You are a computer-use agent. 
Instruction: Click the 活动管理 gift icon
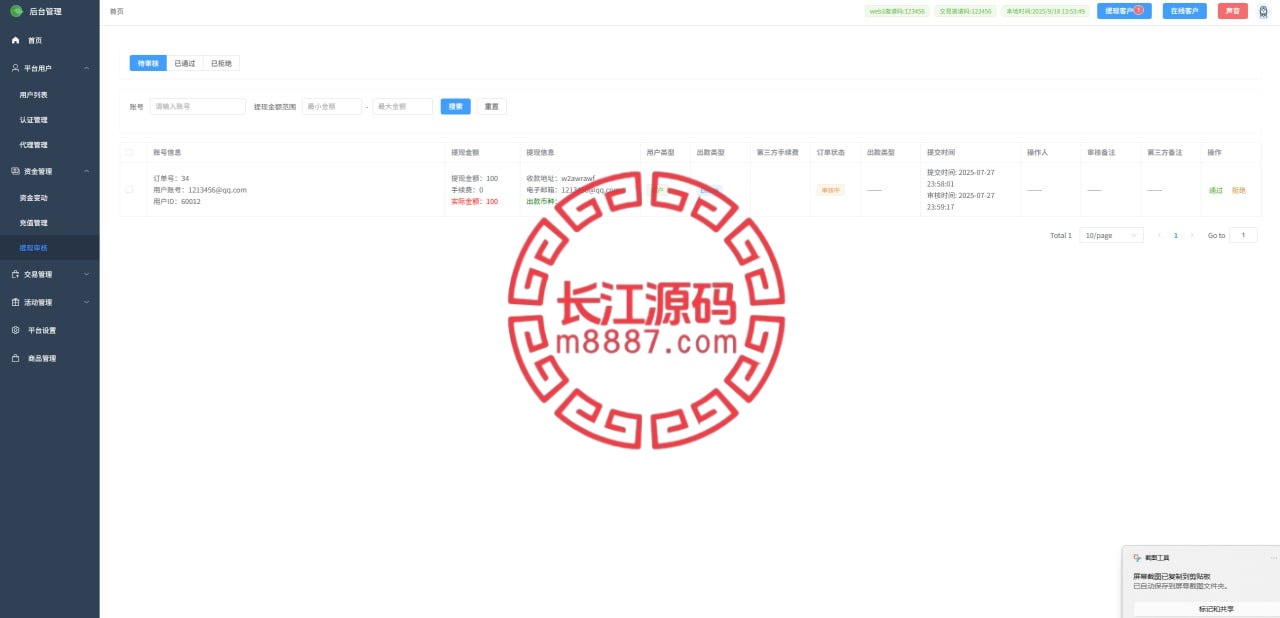[15, 302]
